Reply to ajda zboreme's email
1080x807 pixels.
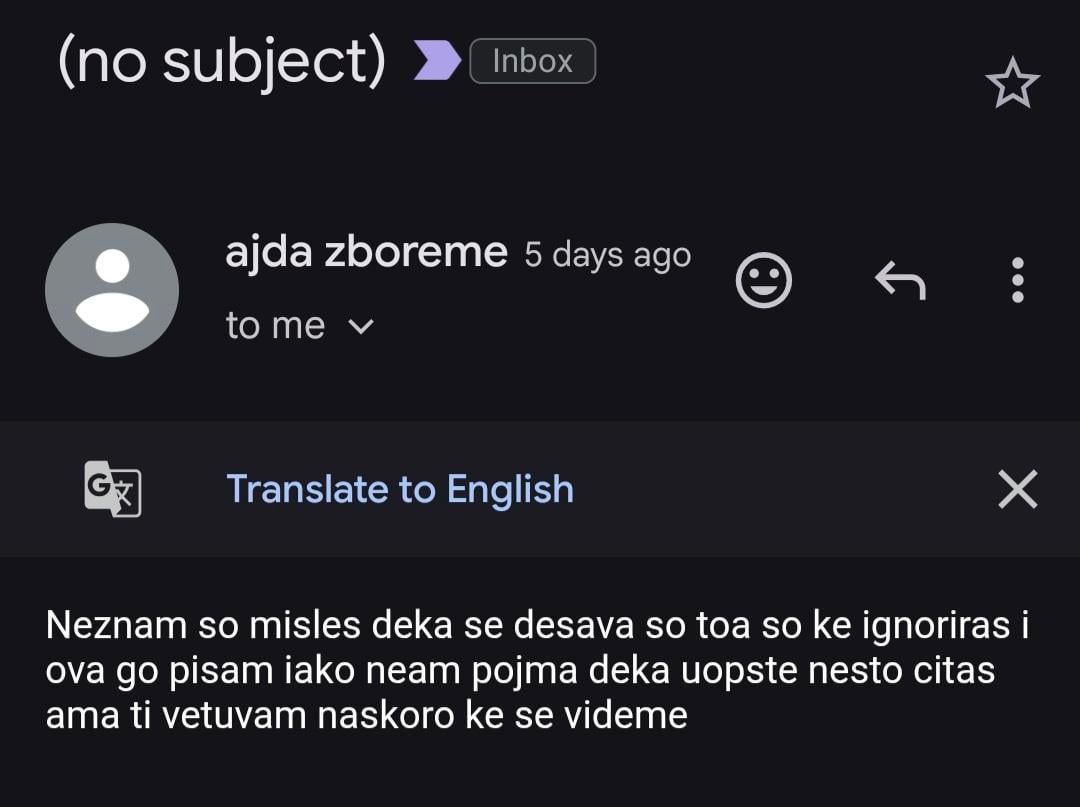[900, 280]
